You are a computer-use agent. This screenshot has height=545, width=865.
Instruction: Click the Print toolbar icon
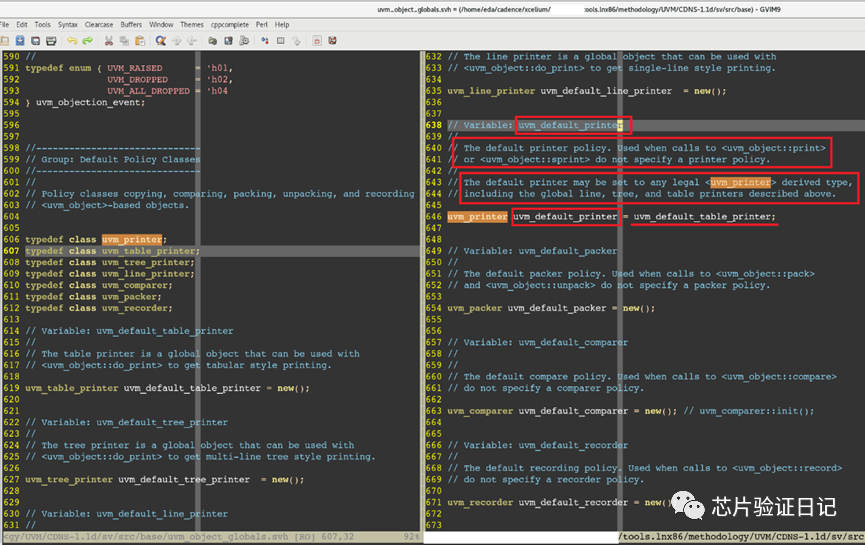tap(50, 41)
